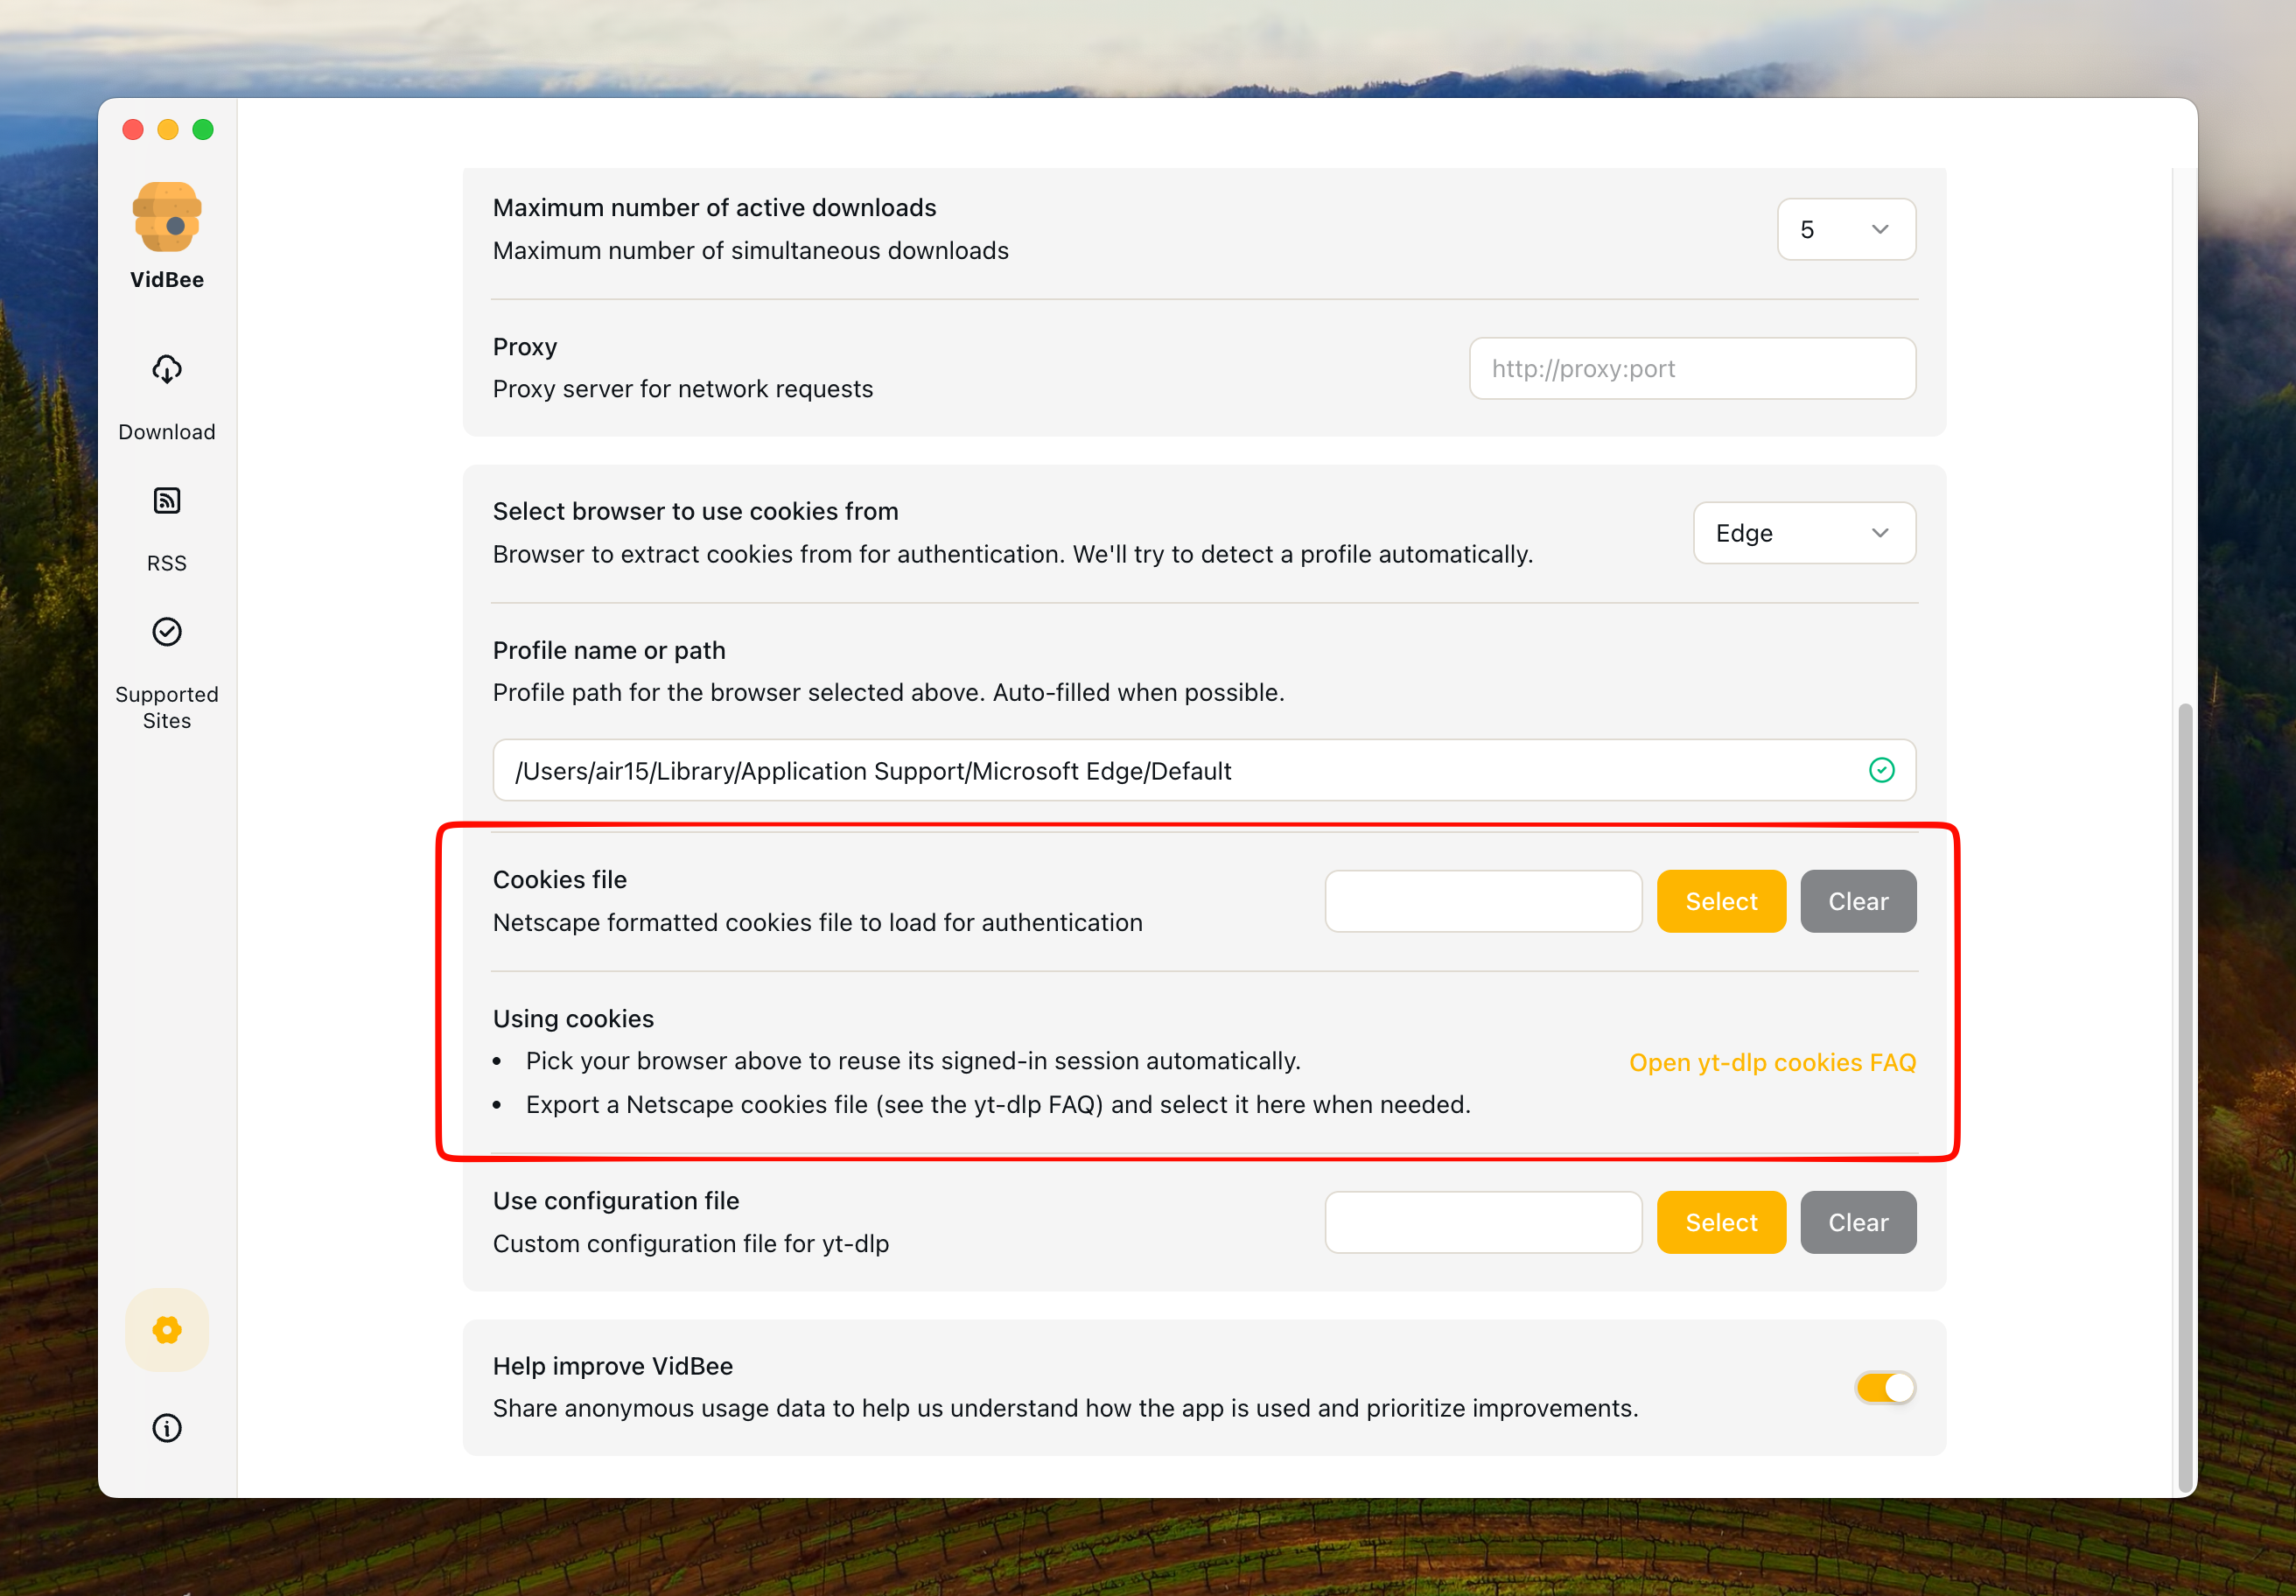Image resolution: width=2296 pixels, height=1596 pixels.
Task: Click the VidBee logo icon
Action: tap(166, 217)
